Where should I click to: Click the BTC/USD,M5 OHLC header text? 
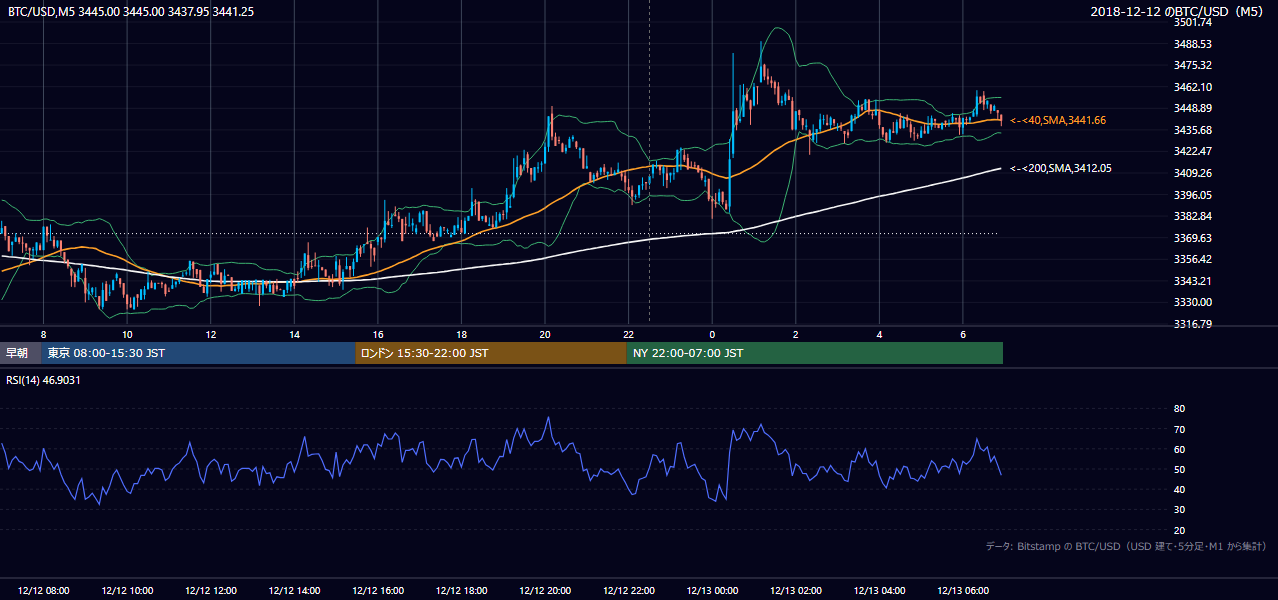pos(131,11)
